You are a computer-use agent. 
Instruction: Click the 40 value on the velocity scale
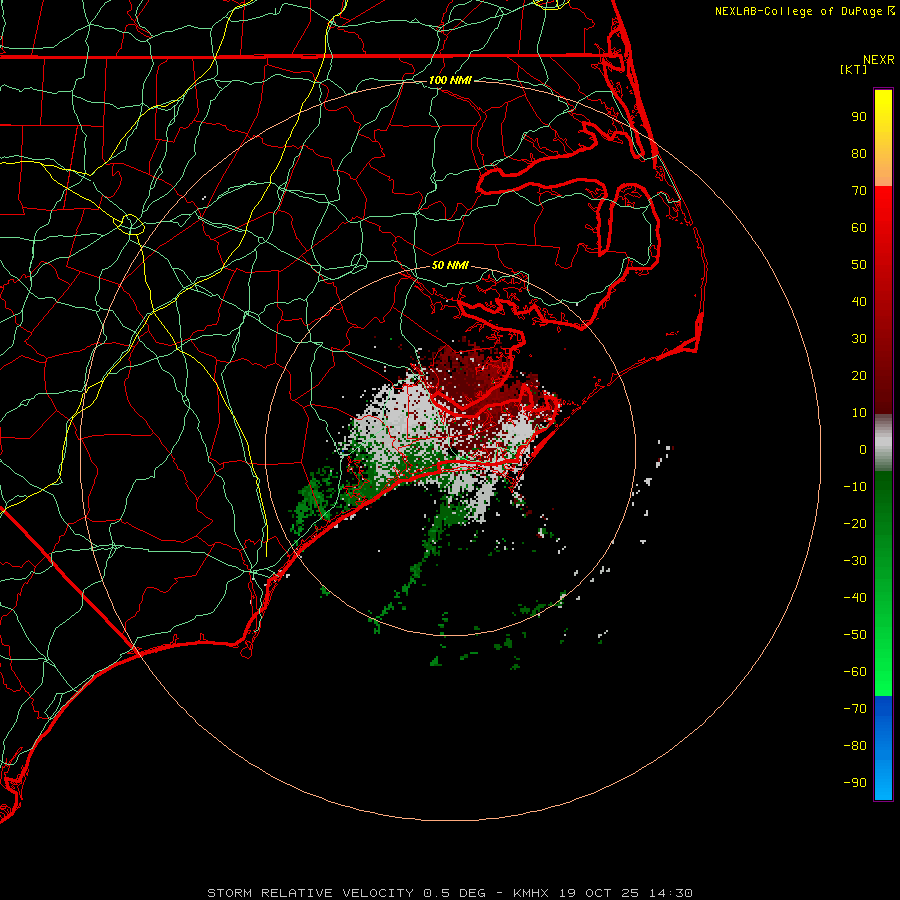(859, 302)
